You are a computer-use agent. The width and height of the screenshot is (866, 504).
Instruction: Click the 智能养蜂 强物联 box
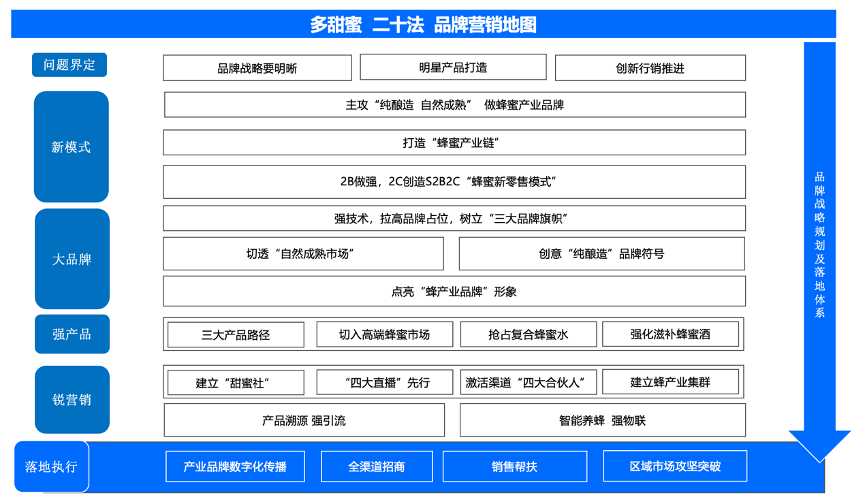coord(602,421)
